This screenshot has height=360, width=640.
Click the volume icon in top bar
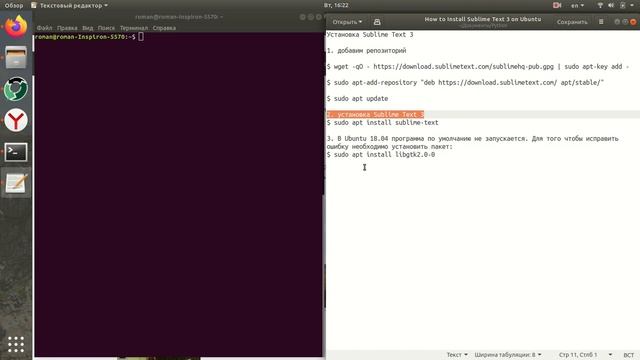[x=611, y=5]
